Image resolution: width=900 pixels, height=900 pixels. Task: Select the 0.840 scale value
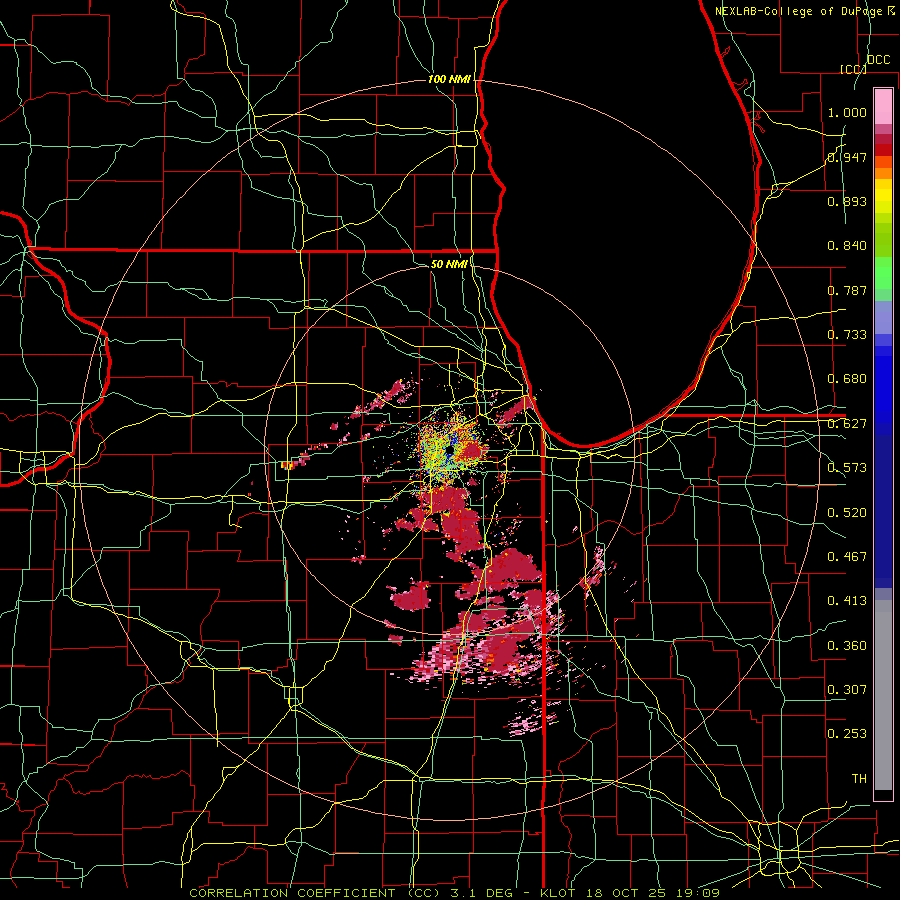[847, 246]
